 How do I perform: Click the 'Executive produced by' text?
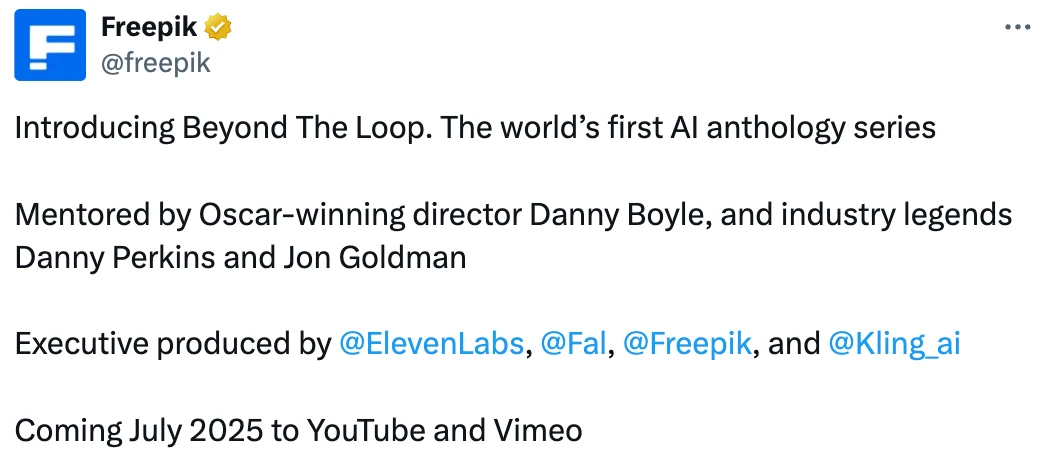tap(173, 344)
